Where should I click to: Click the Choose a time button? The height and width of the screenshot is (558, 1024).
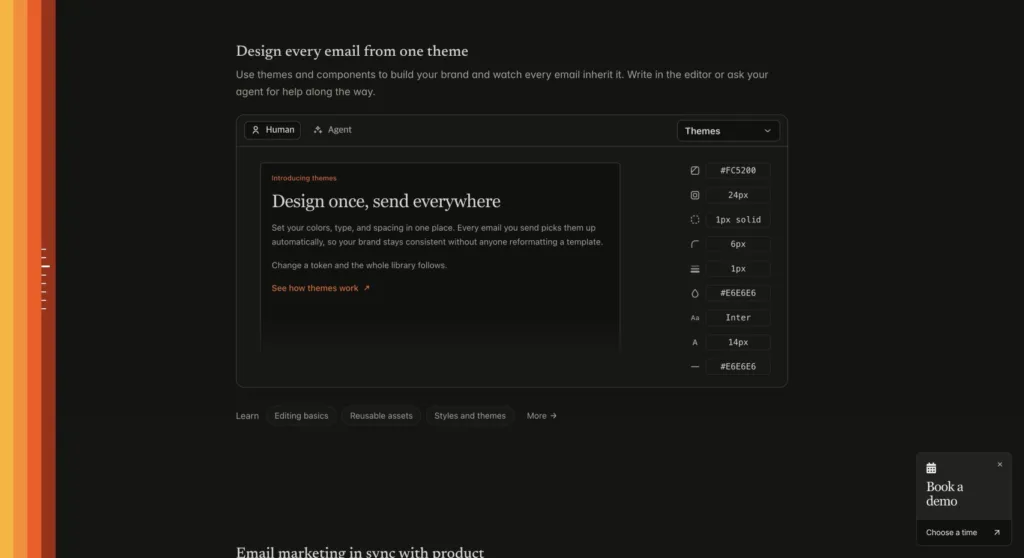(963, 533)
